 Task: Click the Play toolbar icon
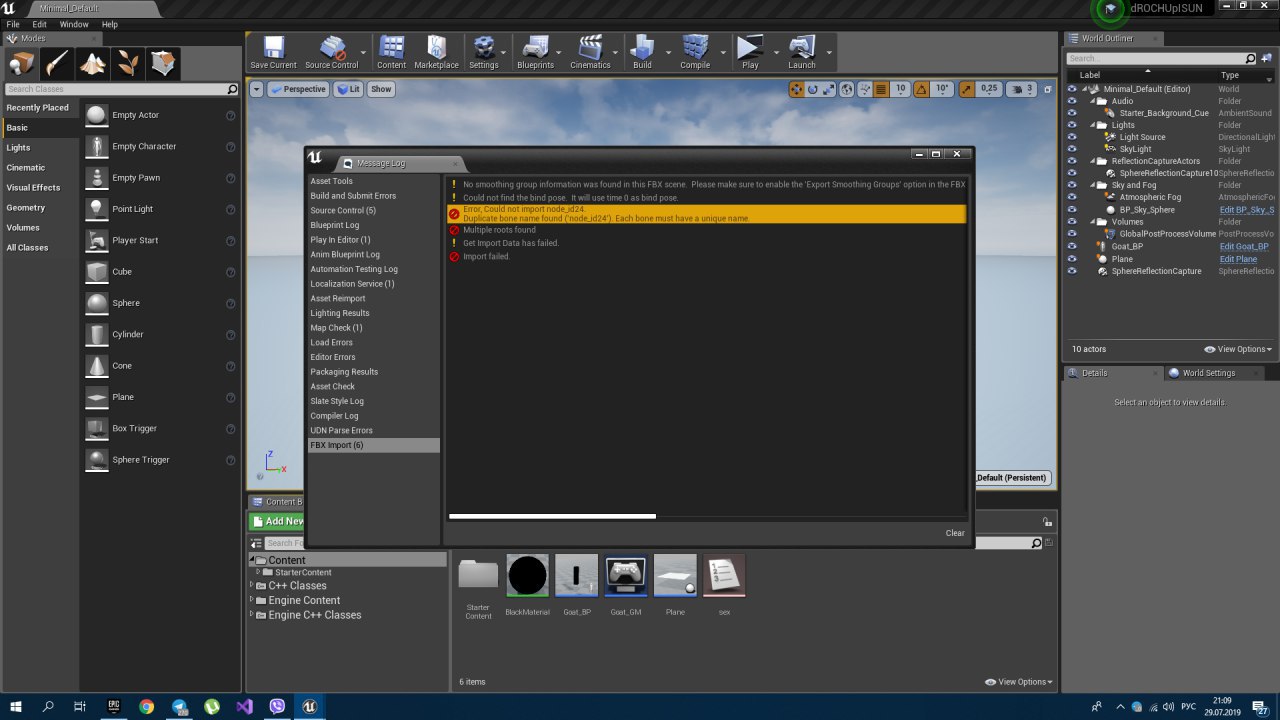(750, 51)
